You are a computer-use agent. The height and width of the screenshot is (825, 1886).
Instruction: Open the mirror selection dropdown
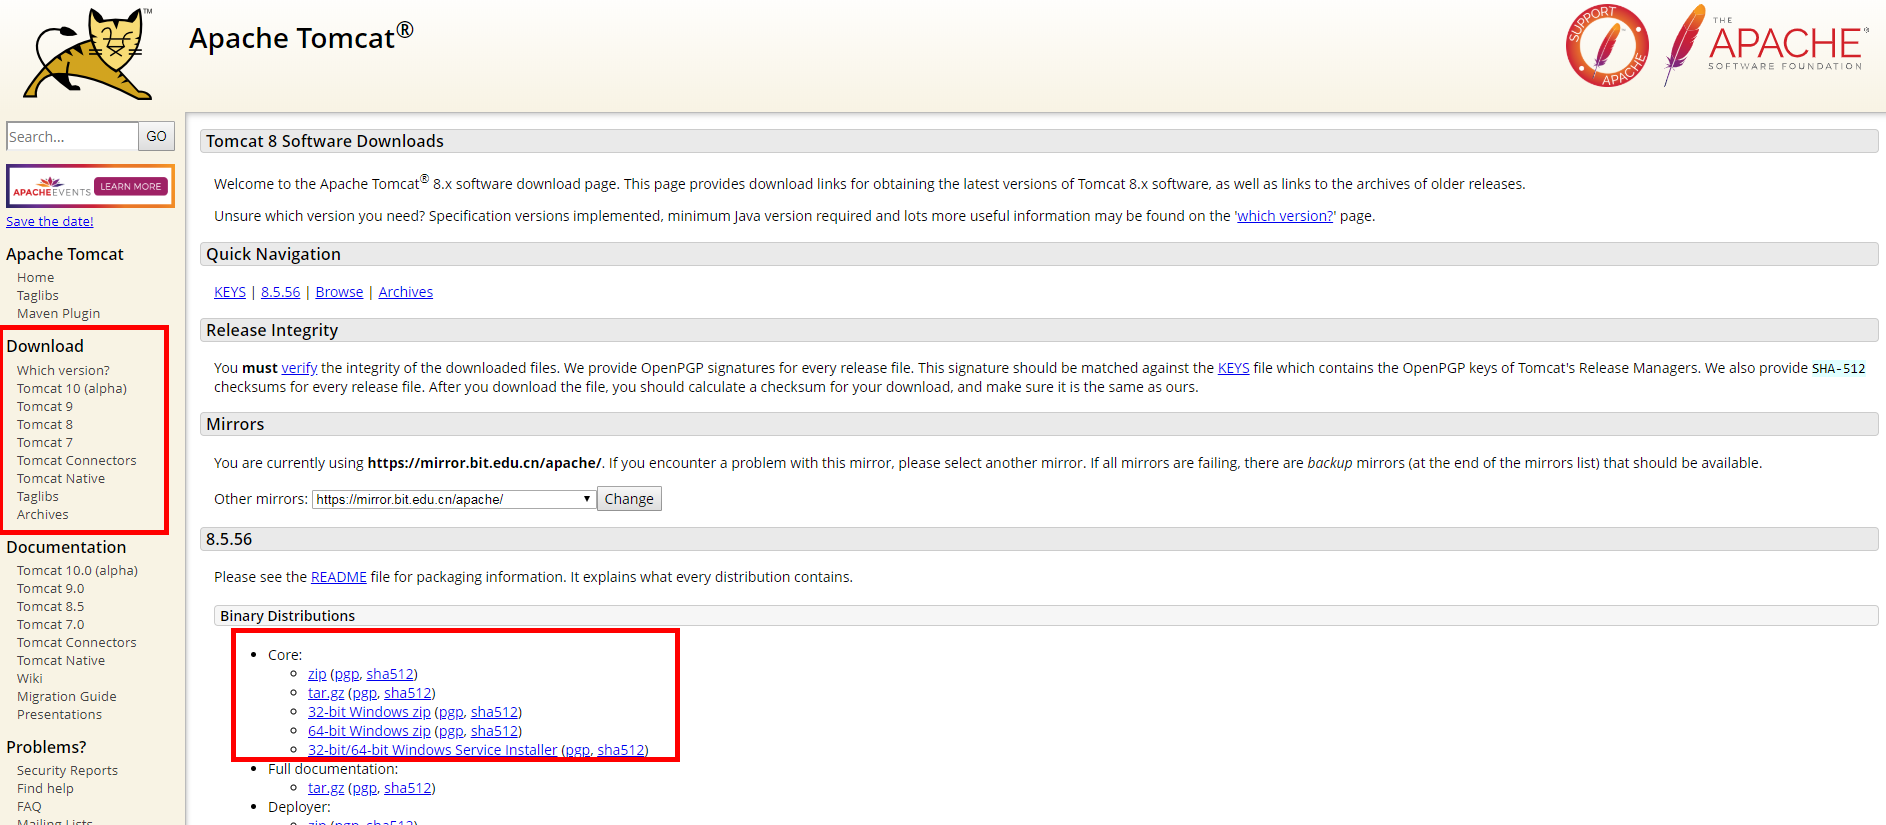[x=454, y=499]
